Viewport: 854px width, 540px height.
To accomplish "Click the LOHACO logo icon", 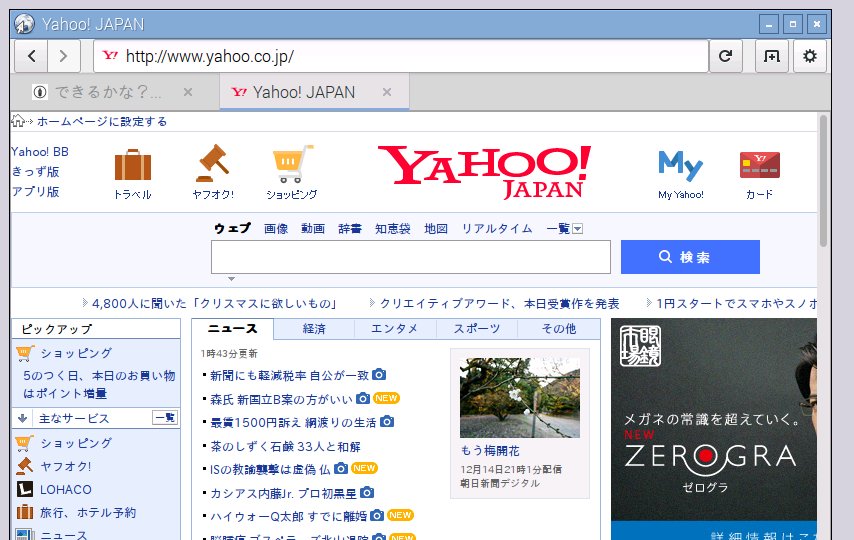I will 25,489.
